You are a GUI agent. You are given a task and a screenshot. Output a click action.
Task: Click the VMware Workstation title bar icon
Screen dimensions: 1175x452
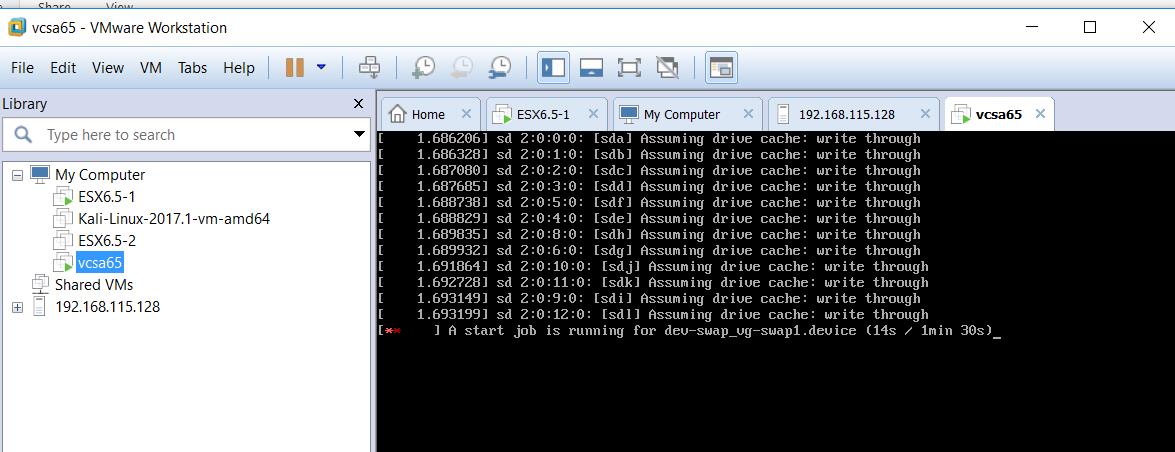(17, 28)
